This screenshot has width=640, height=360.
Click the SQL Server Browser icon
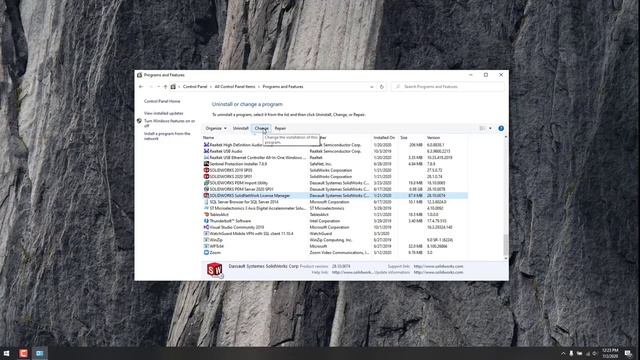click(206, 202)
